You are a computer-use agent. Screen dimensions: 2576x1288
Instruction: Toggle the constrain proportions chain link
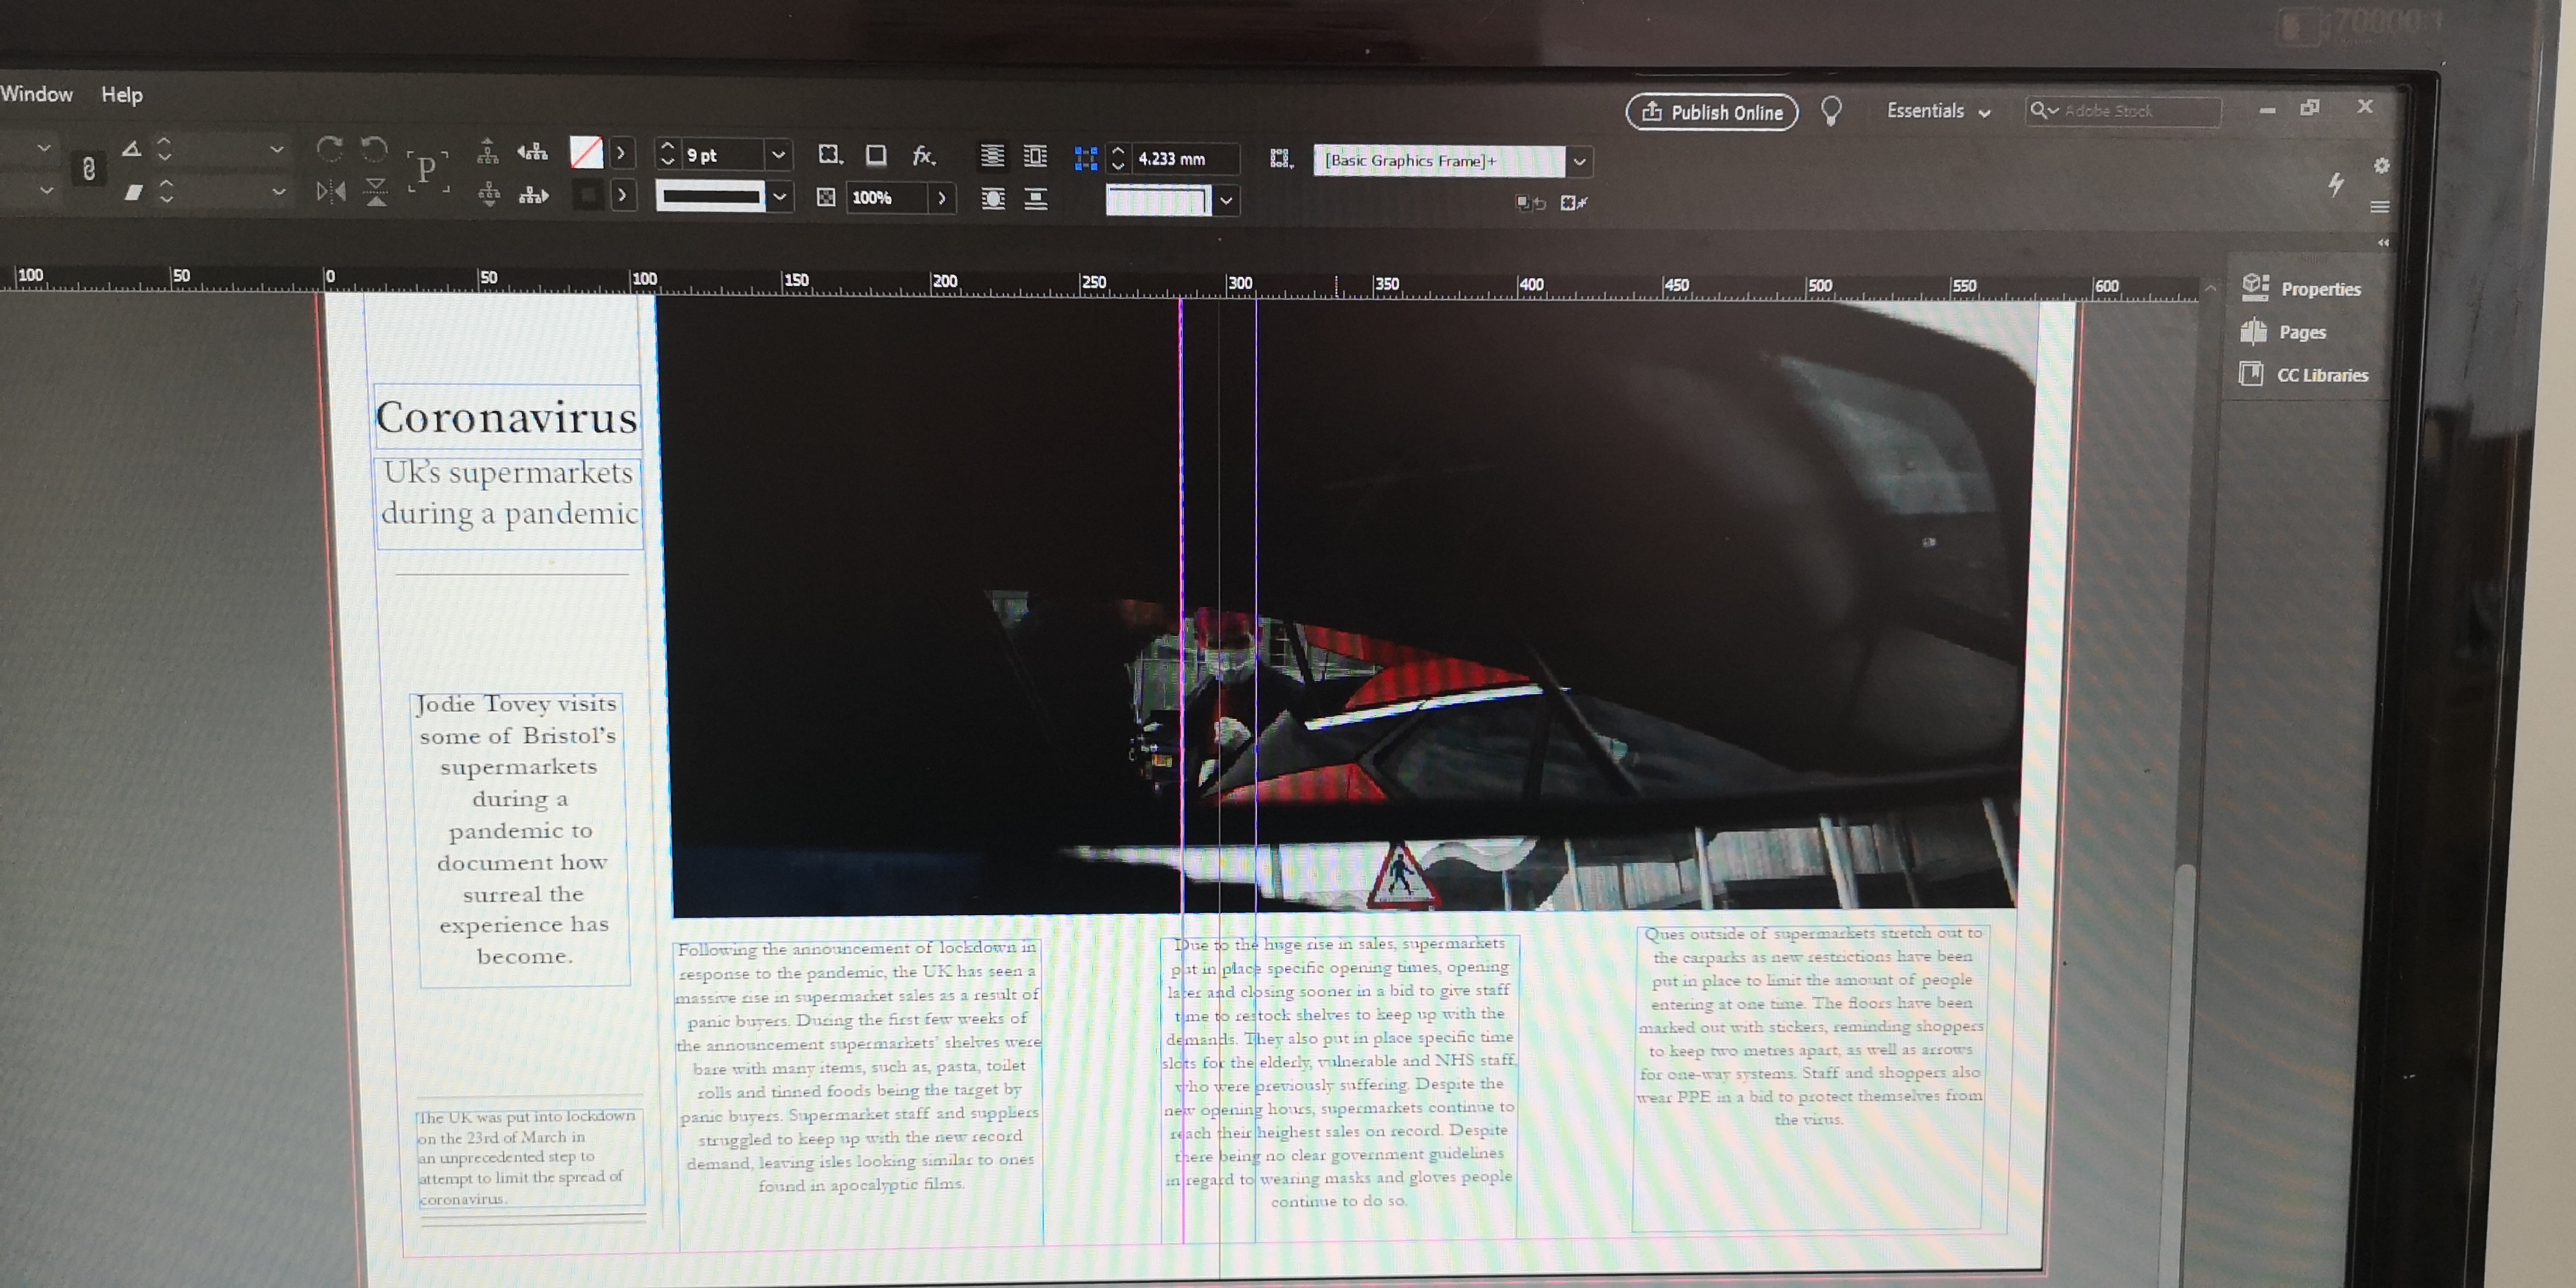pos(89,169)
